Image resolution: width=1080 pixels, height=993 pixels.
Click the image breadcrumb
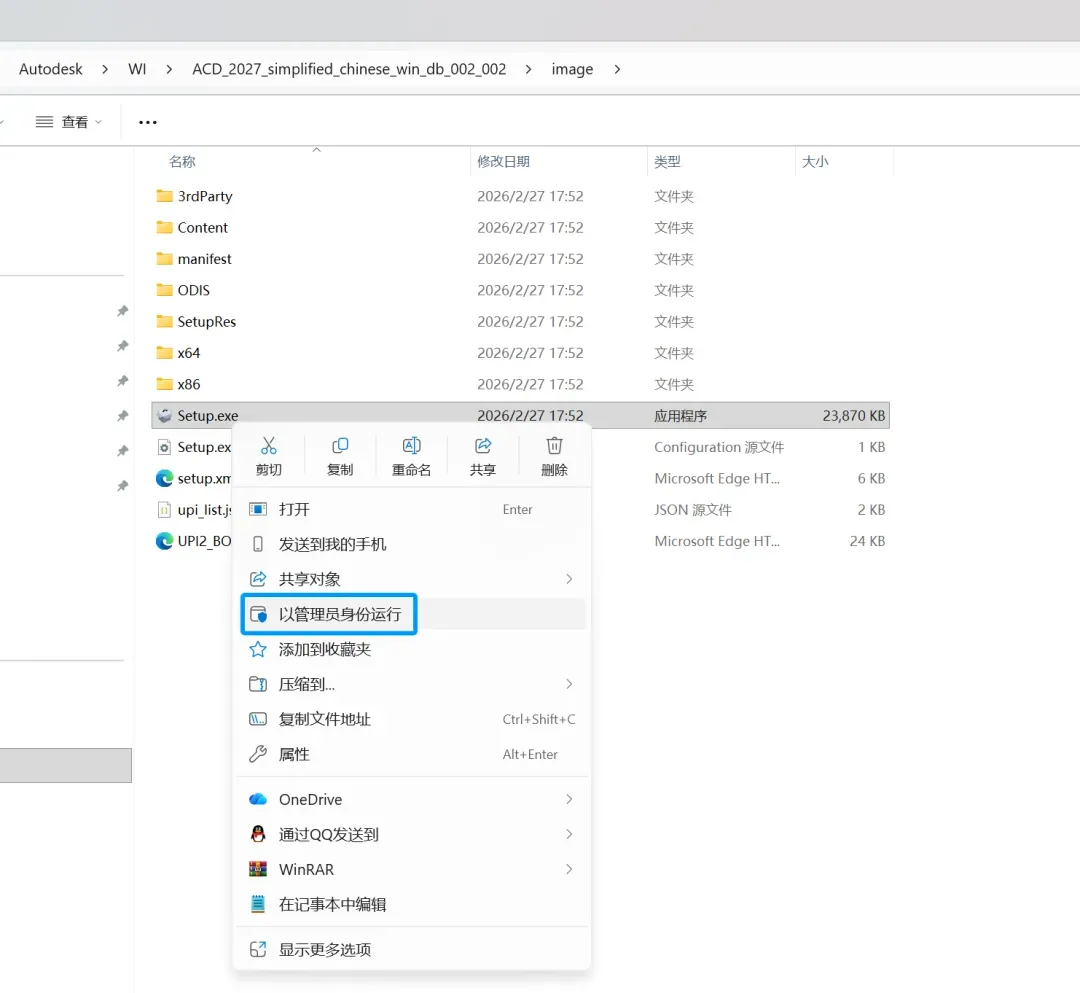572,69
